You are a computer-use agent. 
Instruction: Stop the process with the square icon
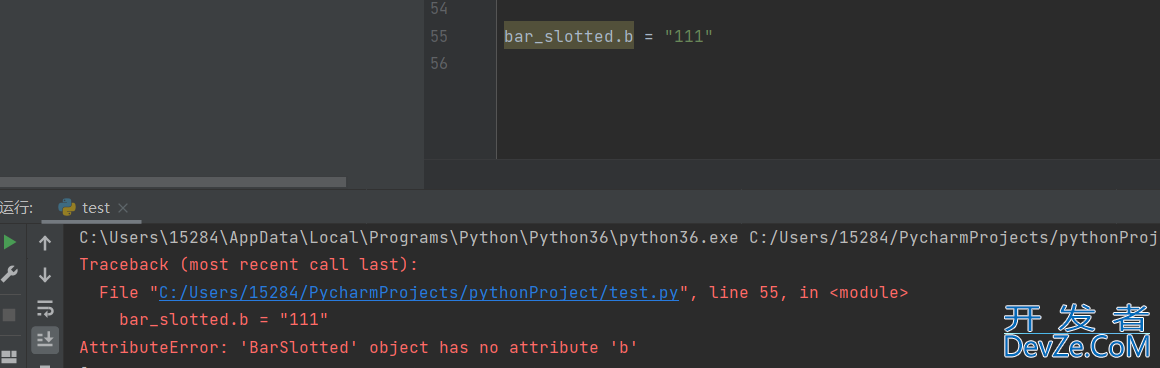coord(9,315)
